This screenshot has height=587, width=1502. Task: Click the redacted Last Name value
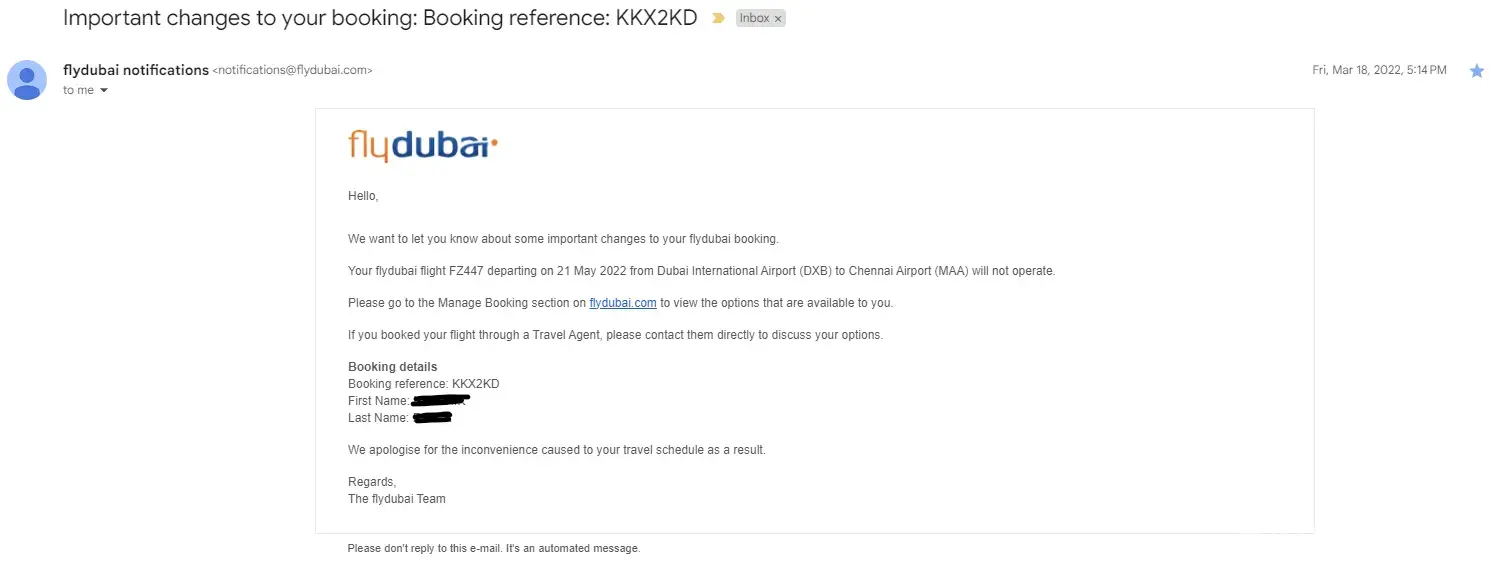pos(432,418)
